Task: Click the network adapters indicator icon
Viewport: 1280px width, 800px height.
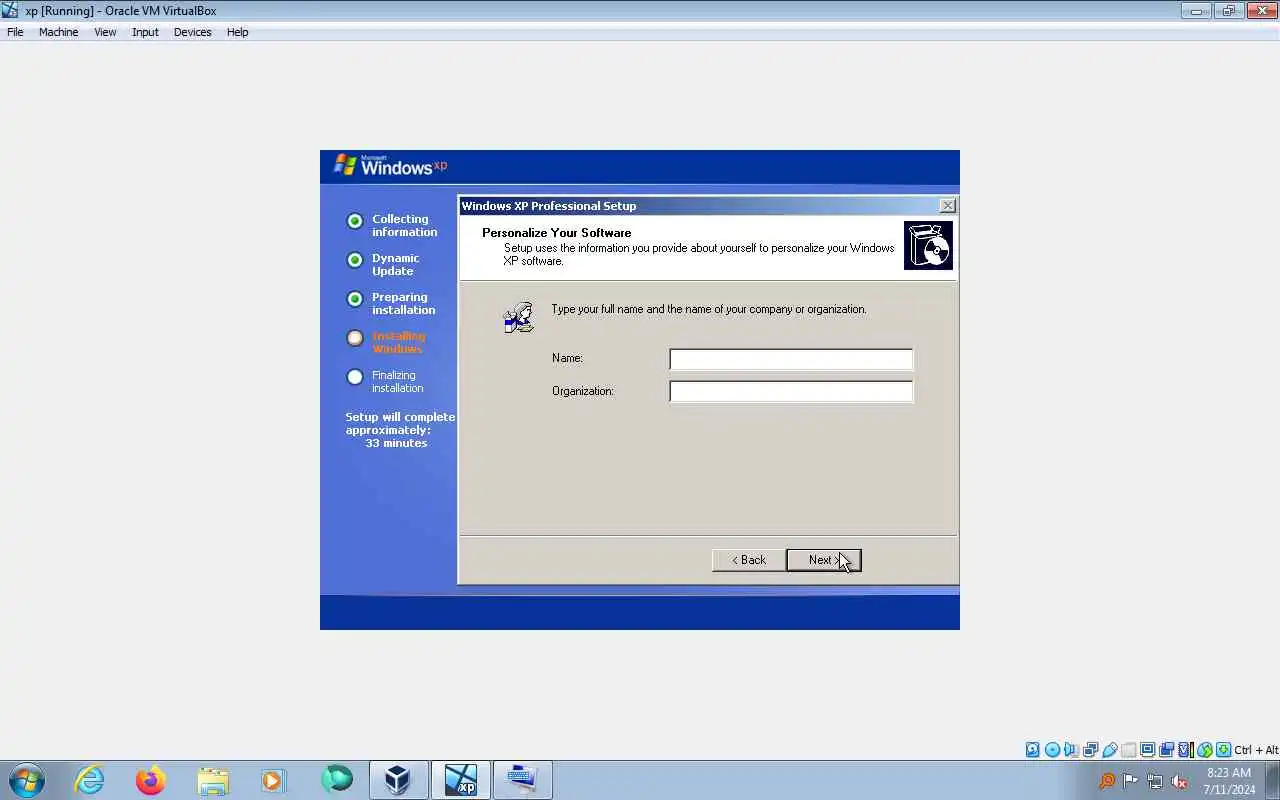Action: pos(1090,750)
